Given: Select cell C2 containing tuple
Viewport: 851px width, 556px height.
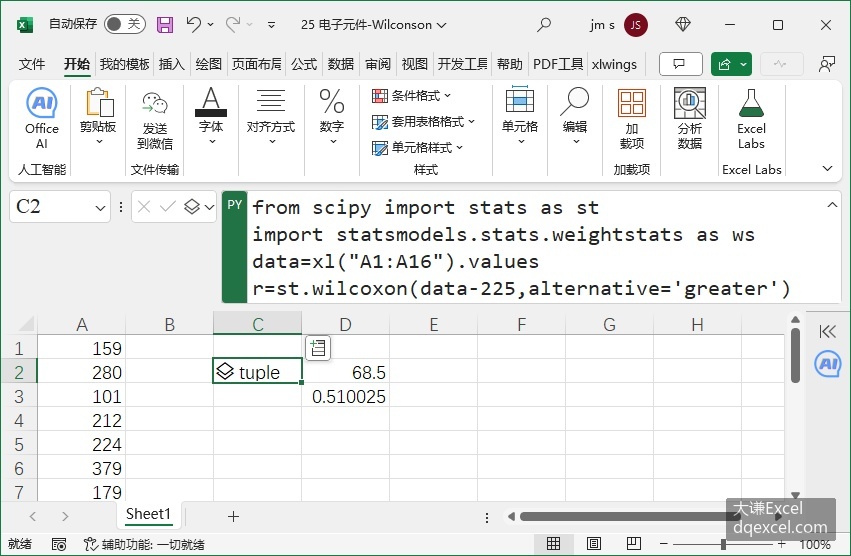Looking at the screenshot, I should [257, 371].
